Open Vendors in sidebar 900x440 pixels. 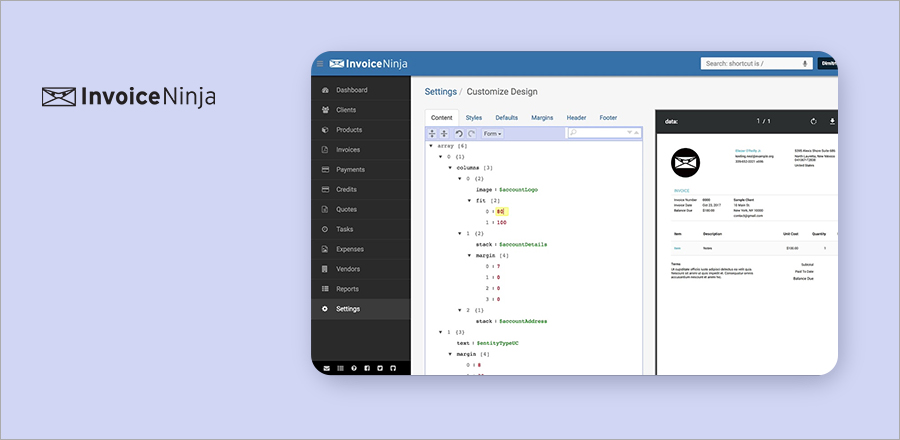(x=361, y=269)
